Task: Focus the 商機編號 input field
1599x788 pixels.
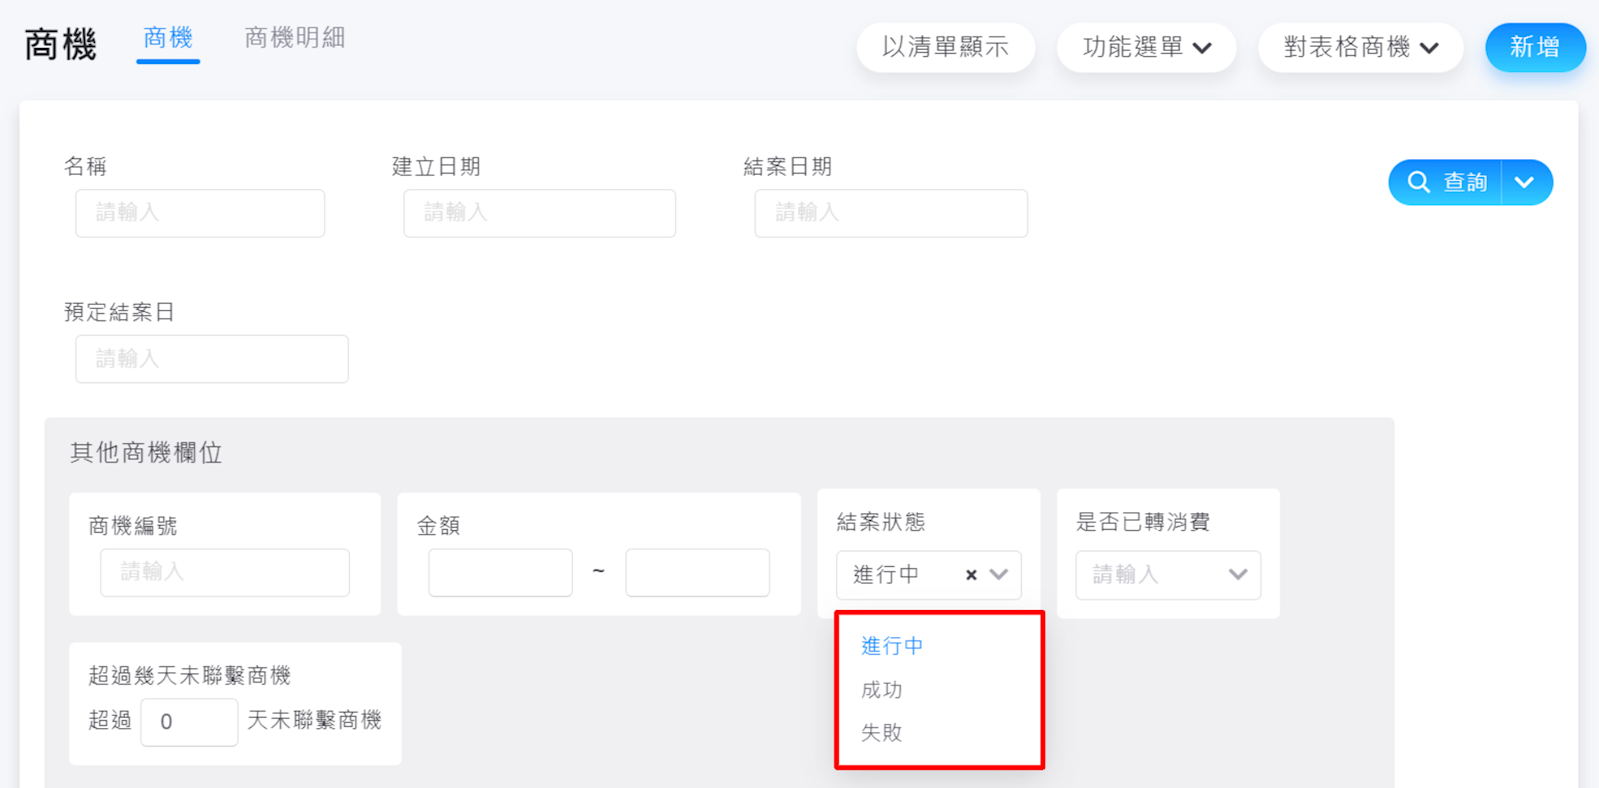Action: point(225,572)
